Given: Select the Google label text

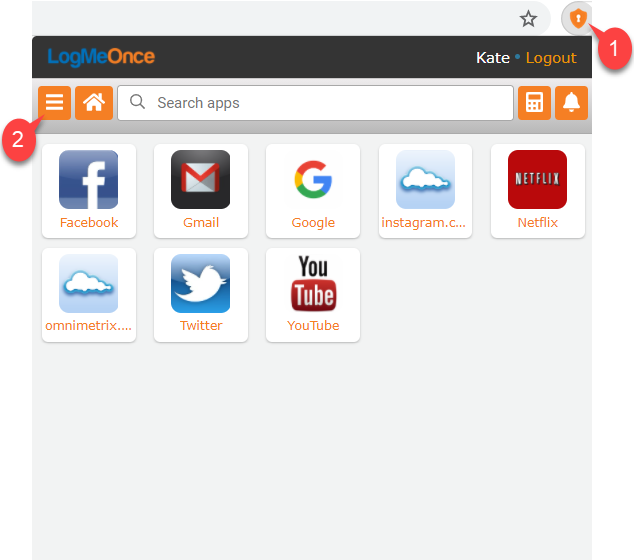Looking at the screenshot, I should (x=313, y=223).
